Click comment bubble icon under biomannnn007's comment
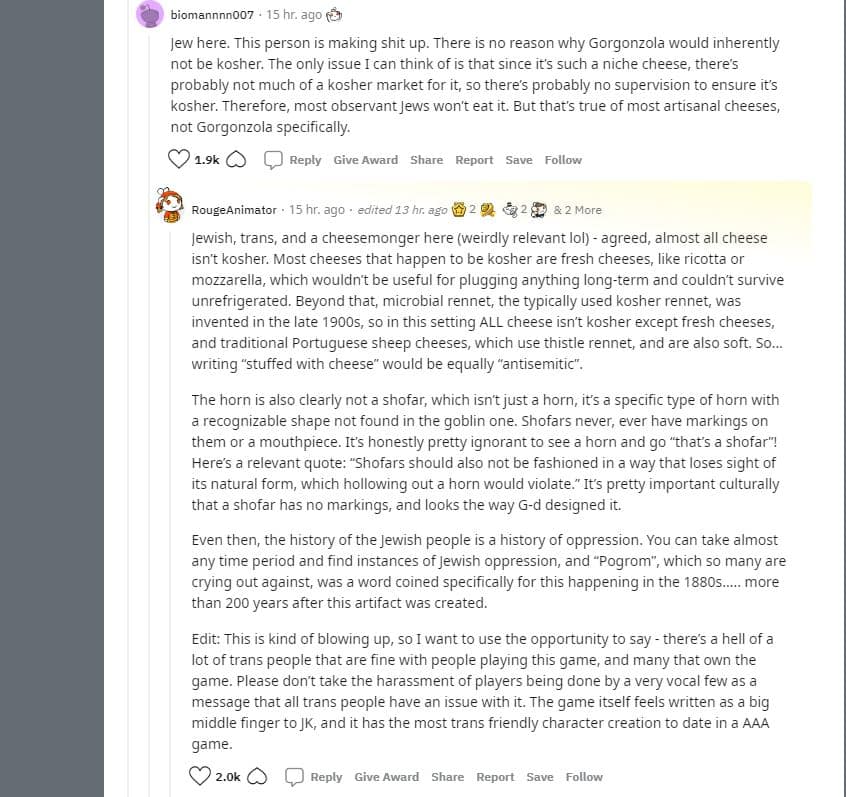The width and height of the screenshot is (846, 797). [x=273, y=160]
